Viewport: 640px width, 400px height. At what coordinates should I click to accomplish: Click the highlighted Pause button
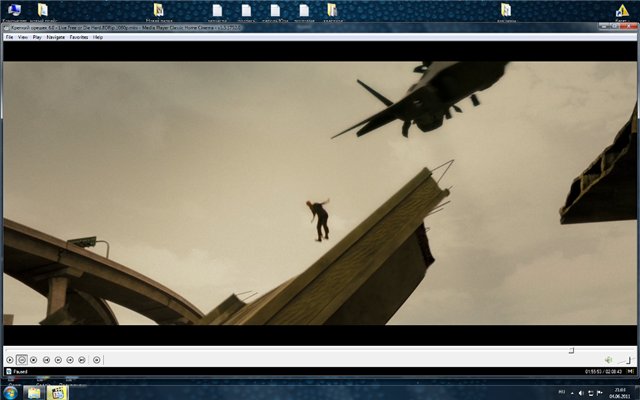click(22, 360)
